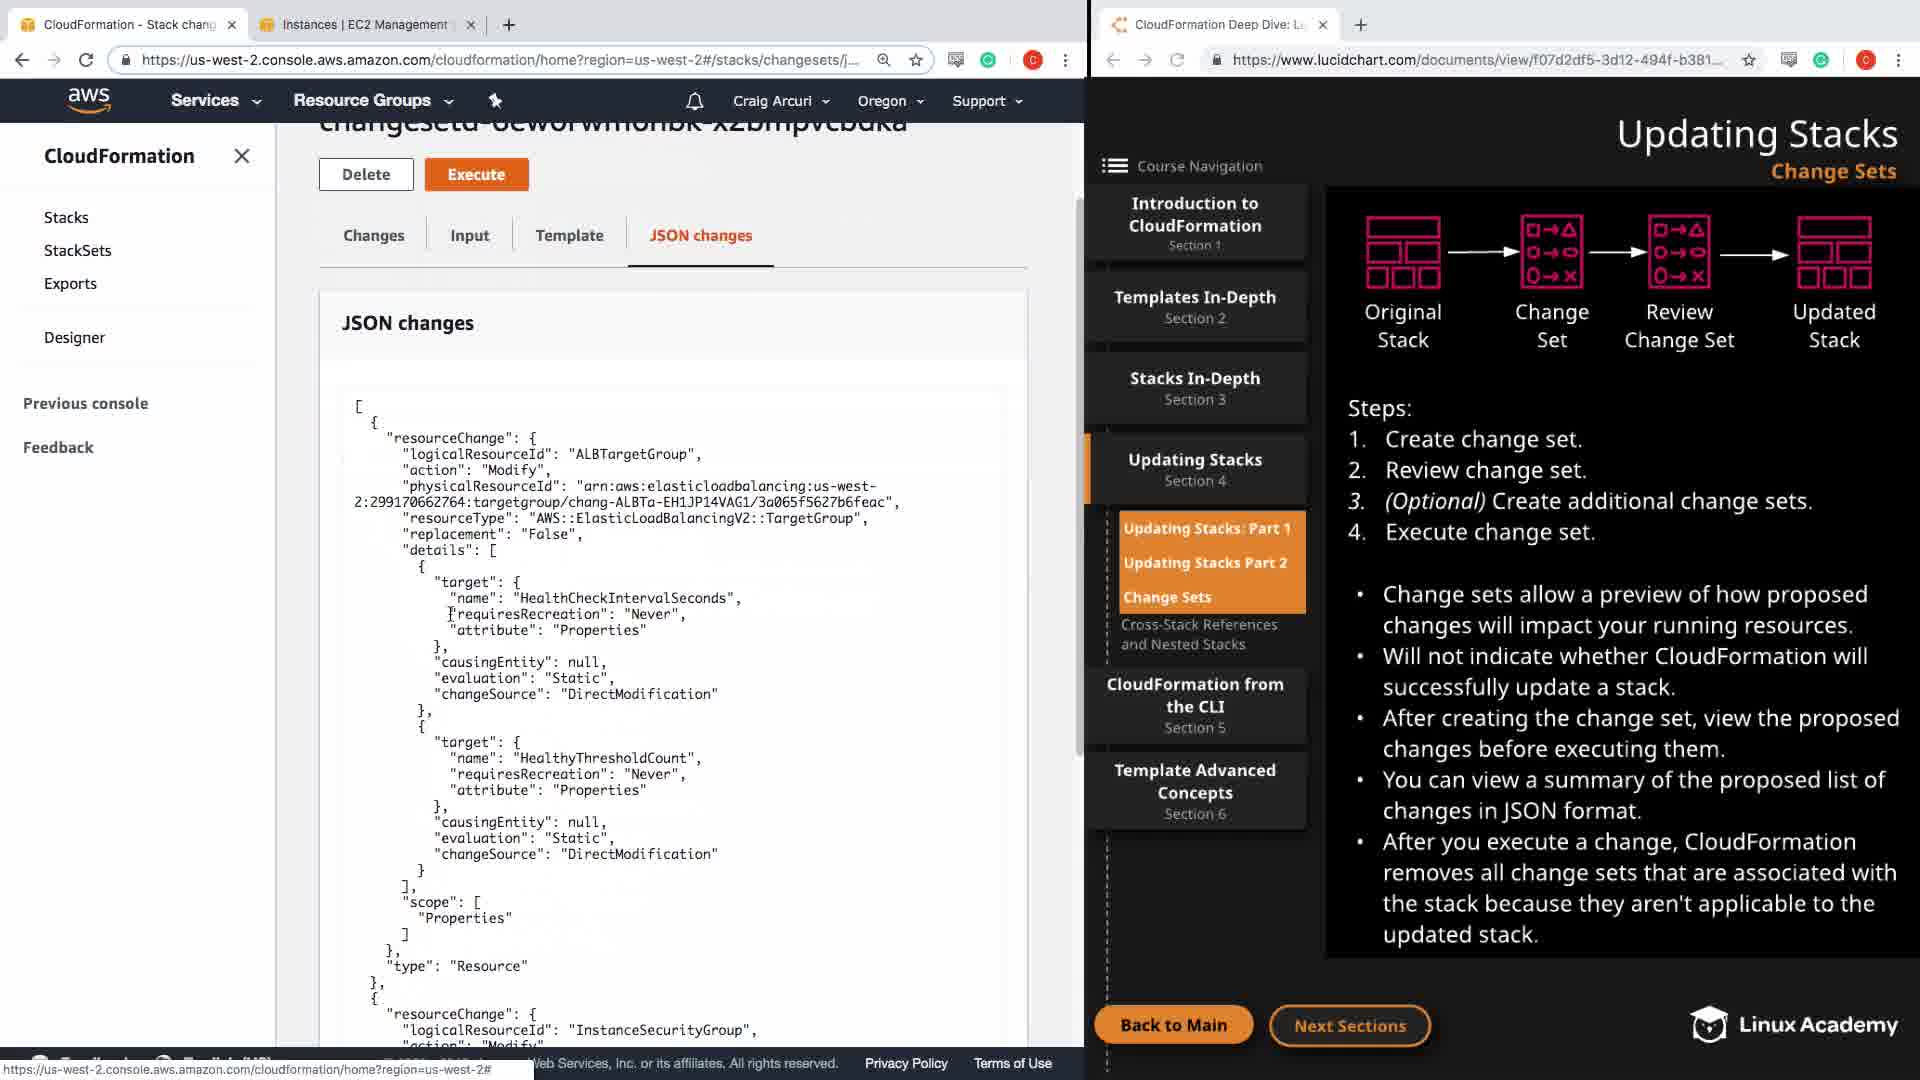Bookmark the Lucidchart page with star

click(1749, 60)
